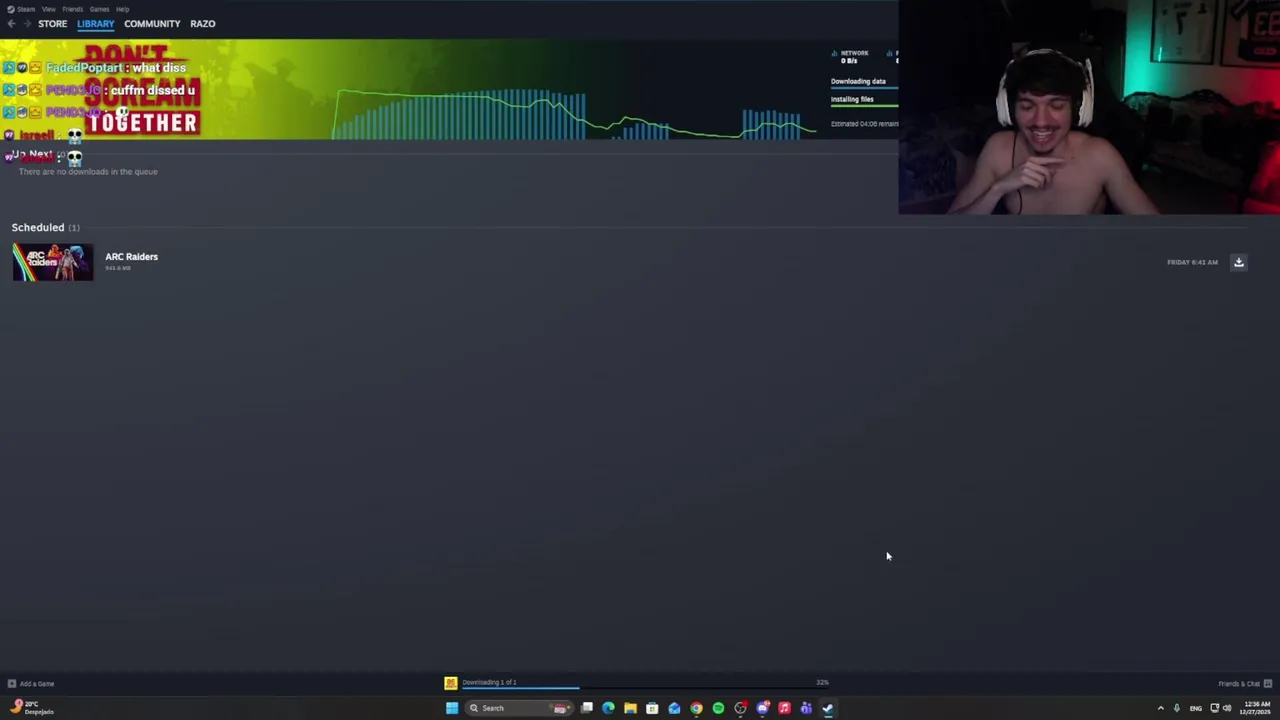
Task: Open Task View on the taskbar
Action: (587, 708)
